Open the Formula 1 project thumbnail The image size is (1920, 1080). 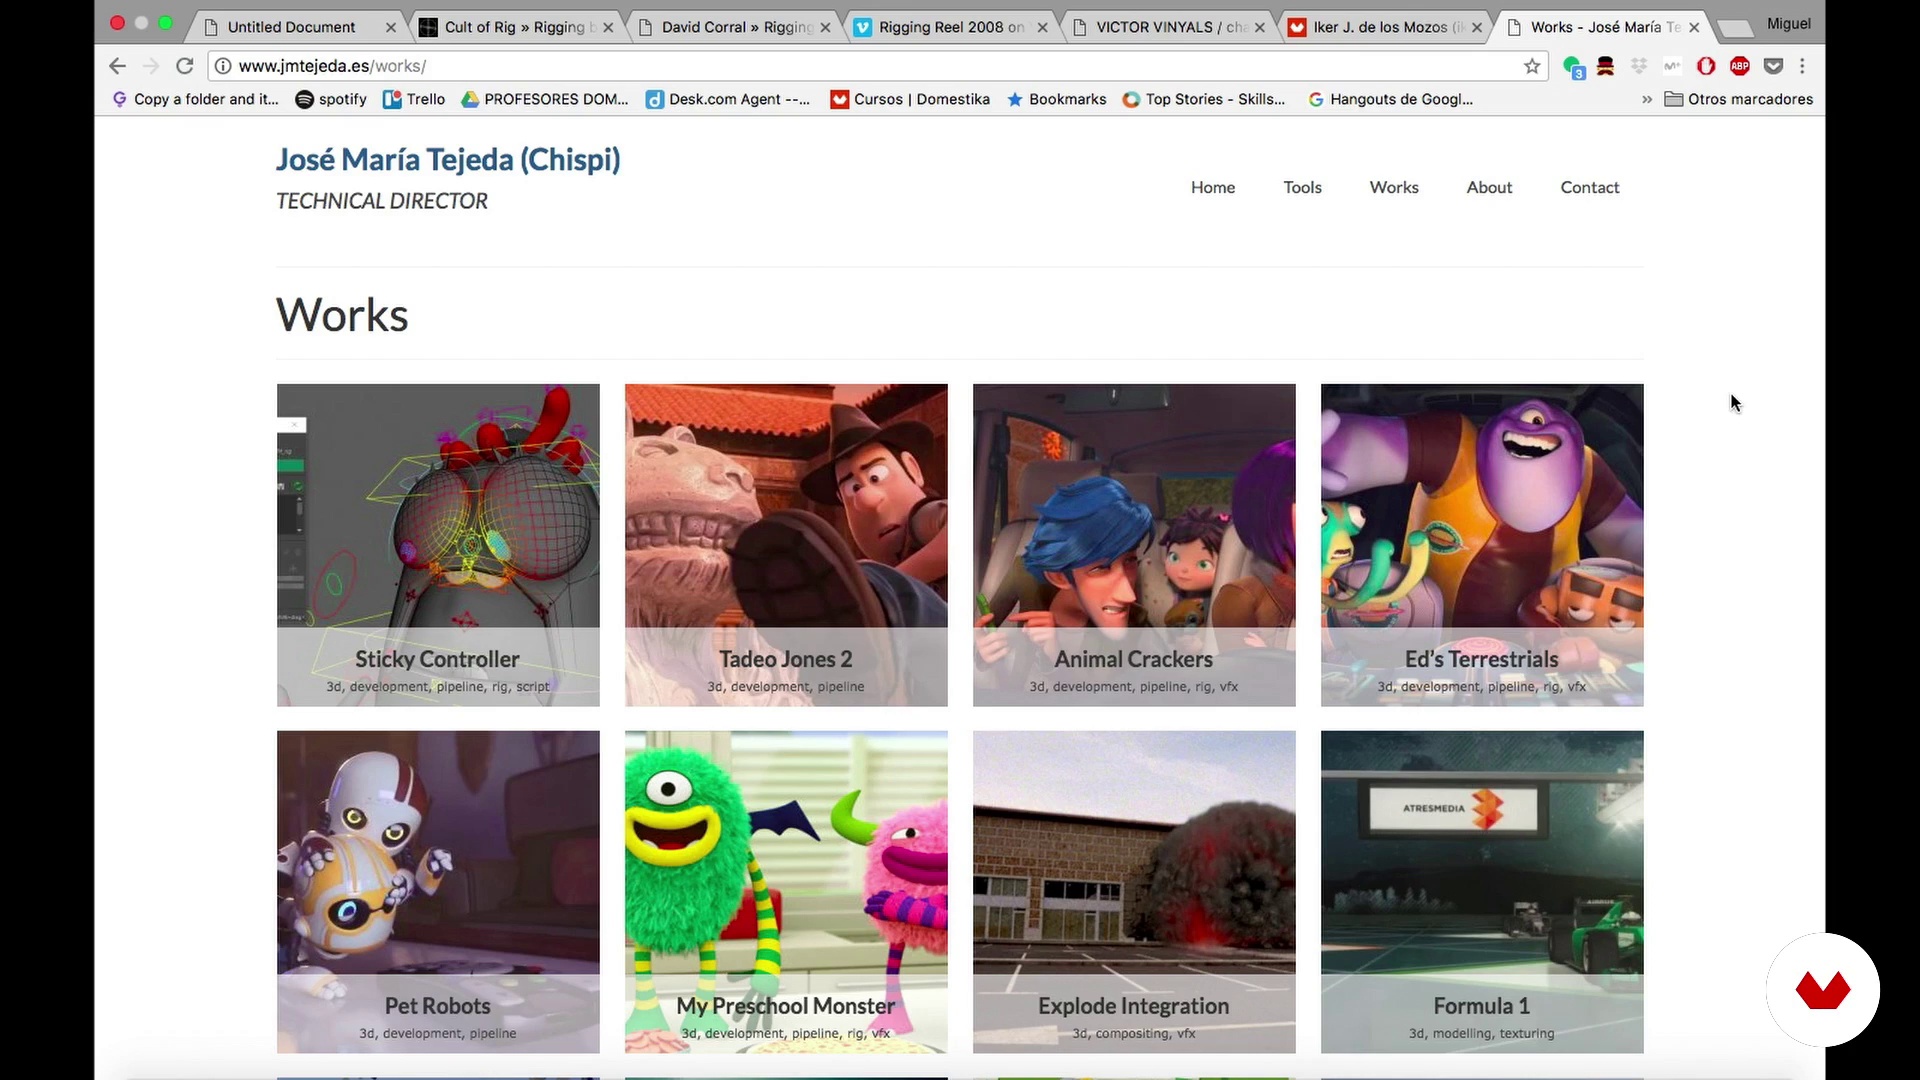[1482, 892]
